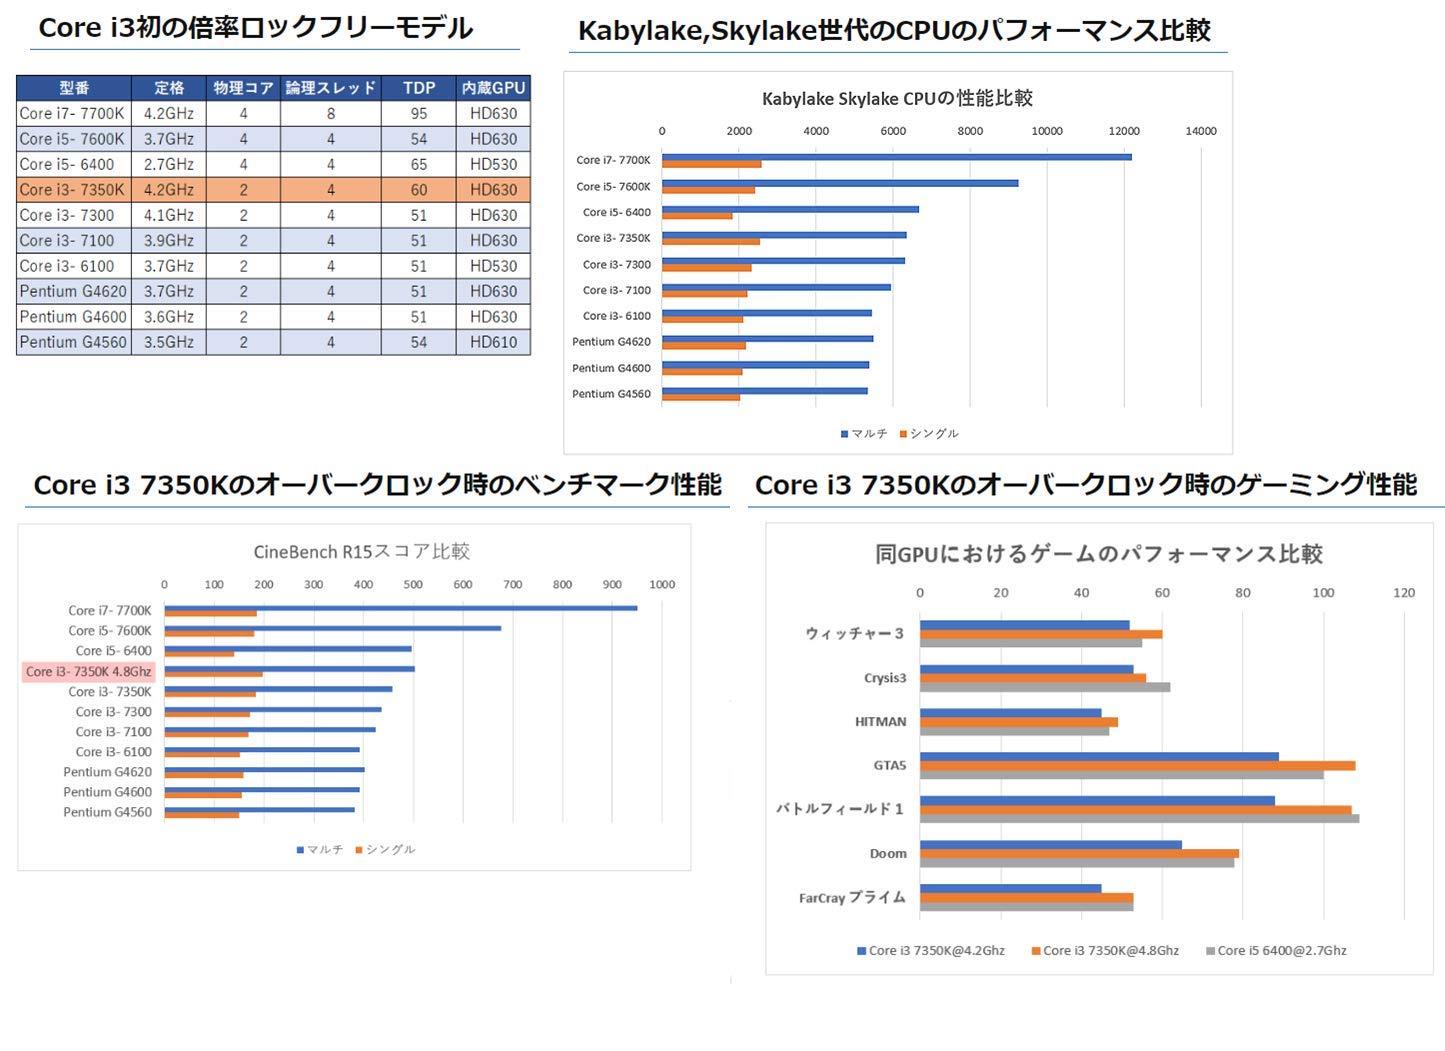Viewport: 1445px width, 1051px height.
Task: Click 'Pentium G4560' label in Kabylake Skylake chart
Action: (611, 394)
